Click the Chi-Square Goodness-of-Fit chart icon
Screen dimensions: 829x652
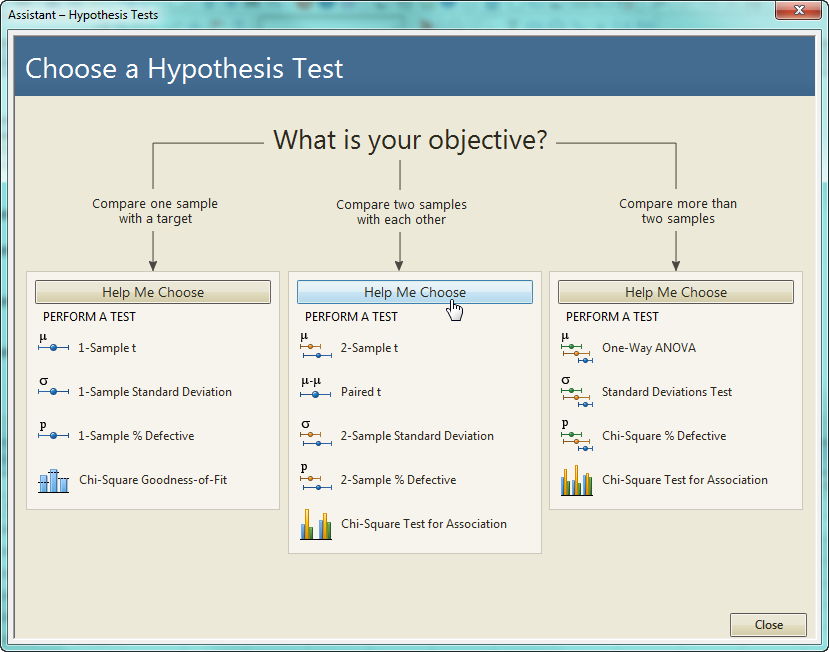(53, 481)
